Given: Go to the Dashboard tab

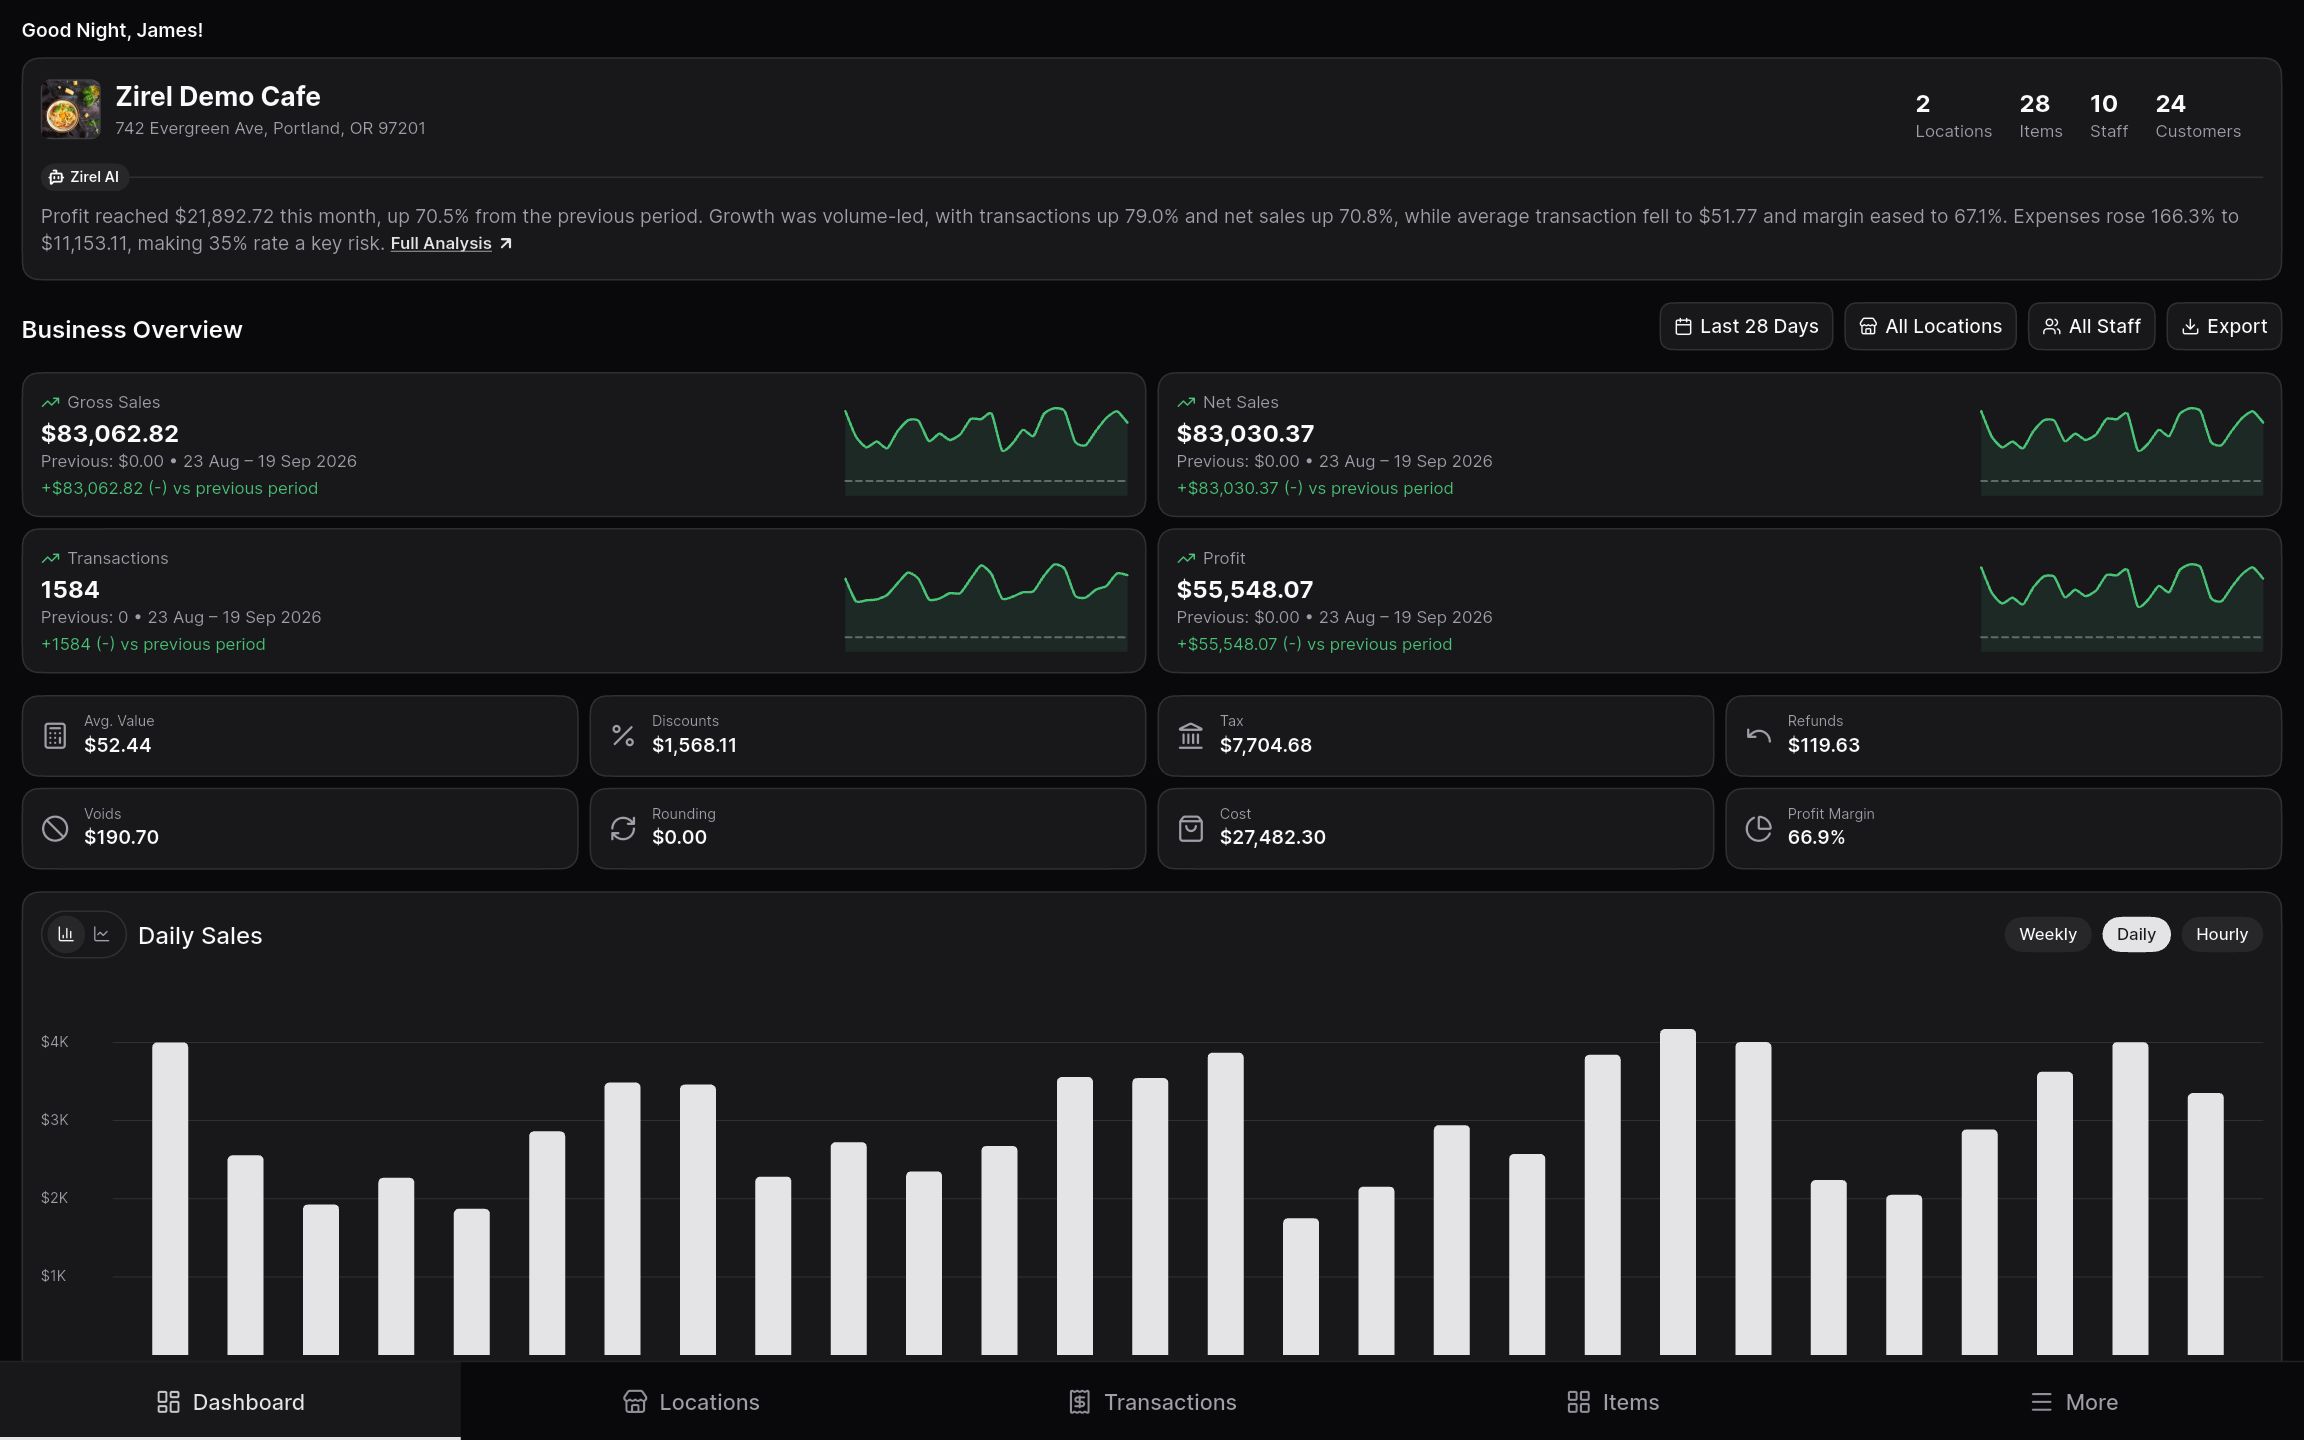Looking at the screenshot, I should tap(230, 1402).
